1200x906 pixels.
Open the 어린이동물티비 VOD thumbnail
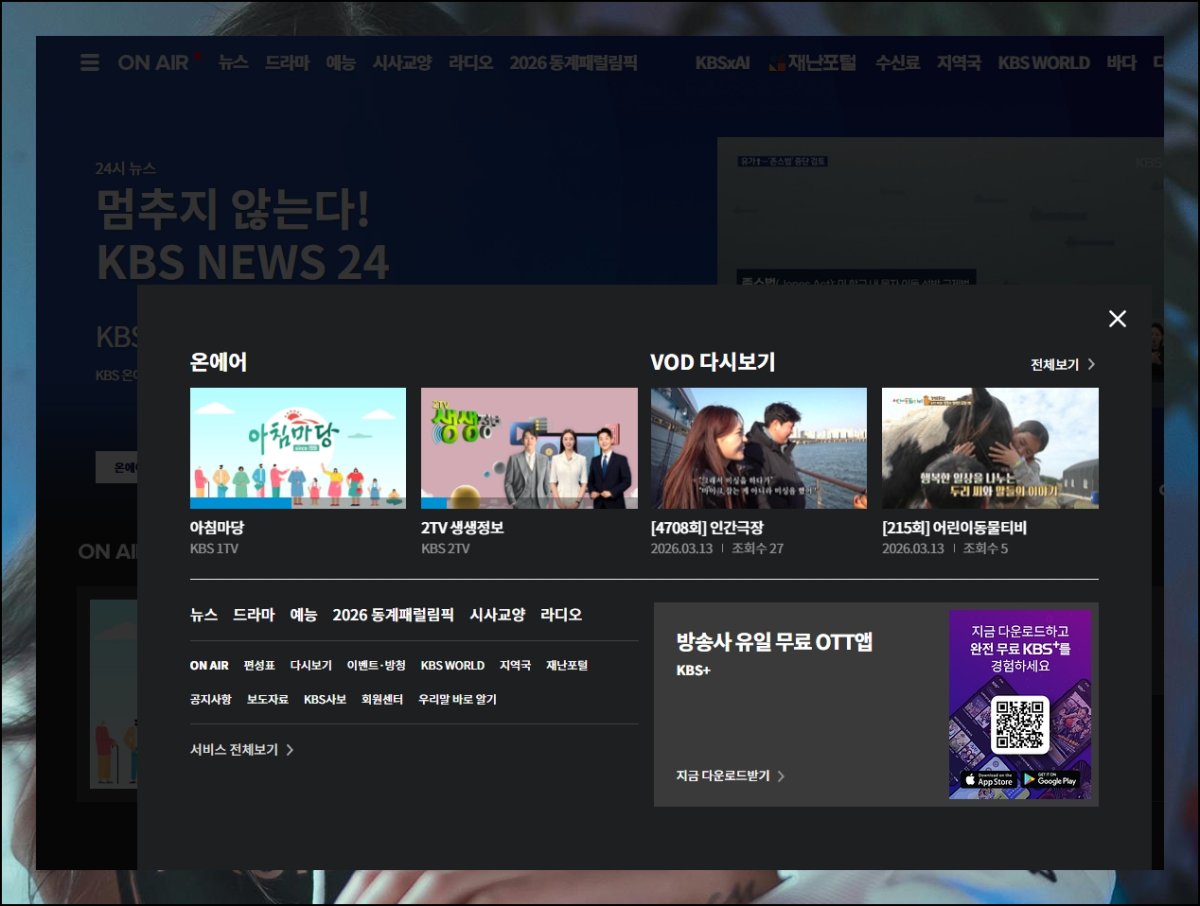990,448
